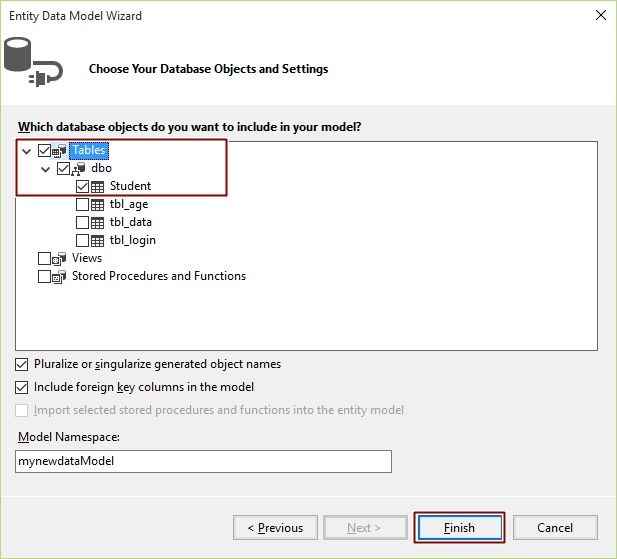The image size is (617, 559).
Task: Click the Tables folder icon
Action: [59, 151]
